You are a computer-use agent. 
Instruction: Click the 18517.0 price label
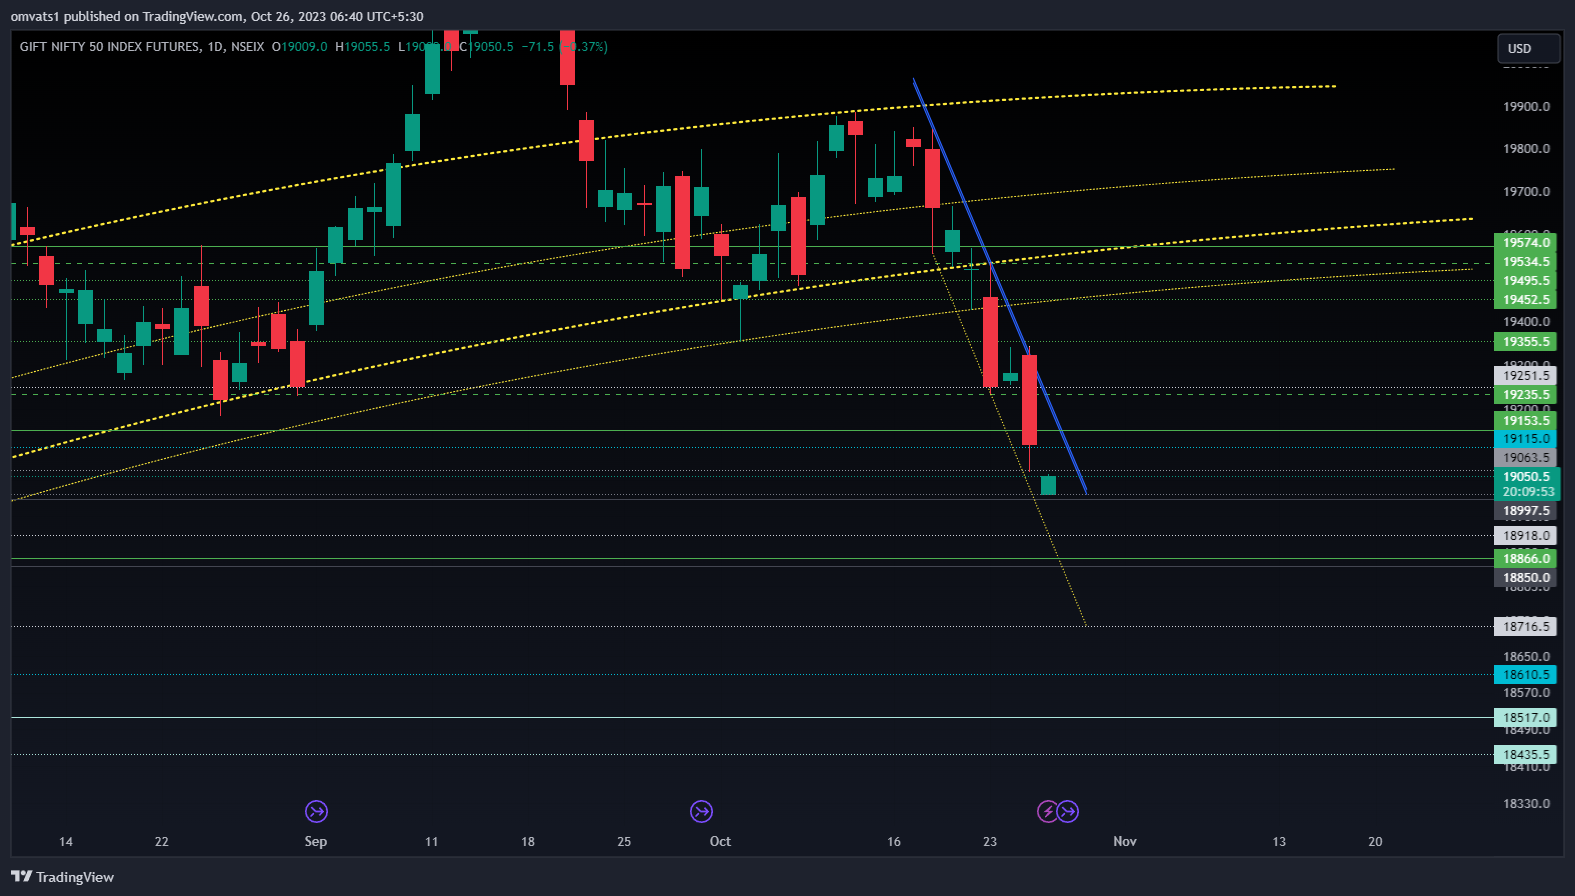coord(1526,718)
